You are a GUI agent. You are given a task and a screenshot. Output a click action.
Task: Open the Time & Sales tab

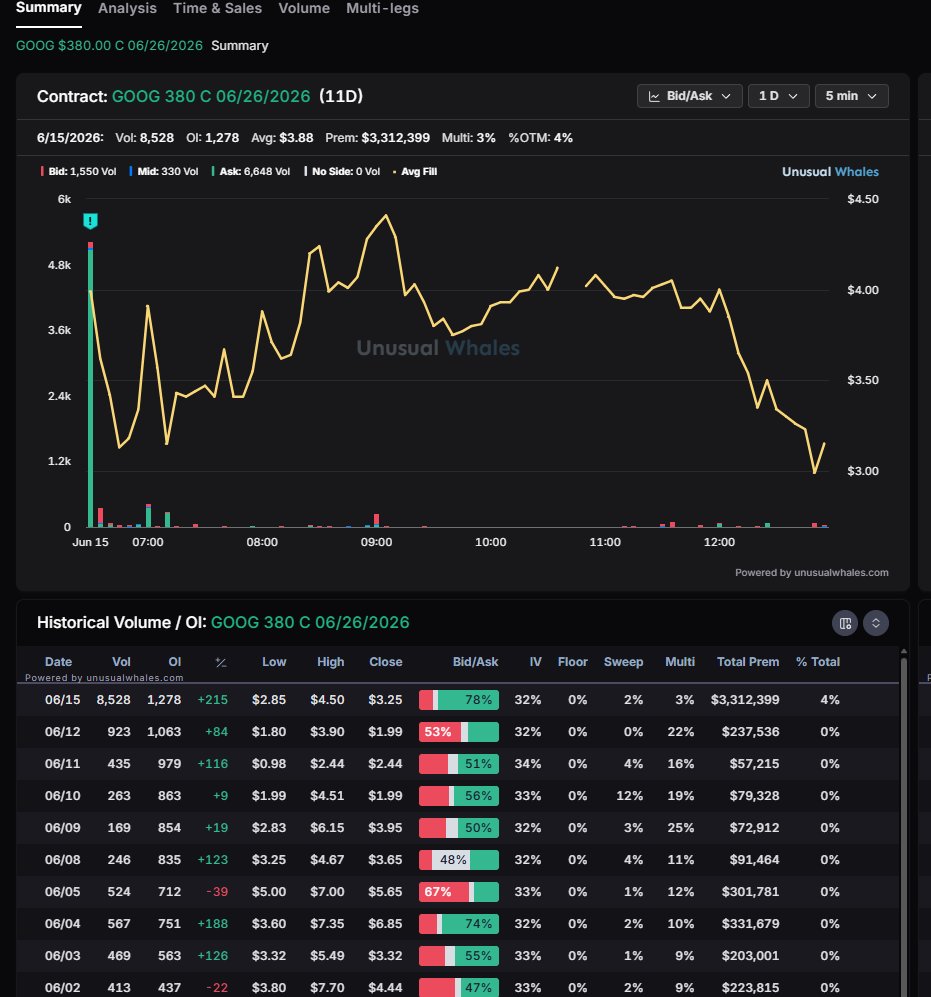(217, 8)
